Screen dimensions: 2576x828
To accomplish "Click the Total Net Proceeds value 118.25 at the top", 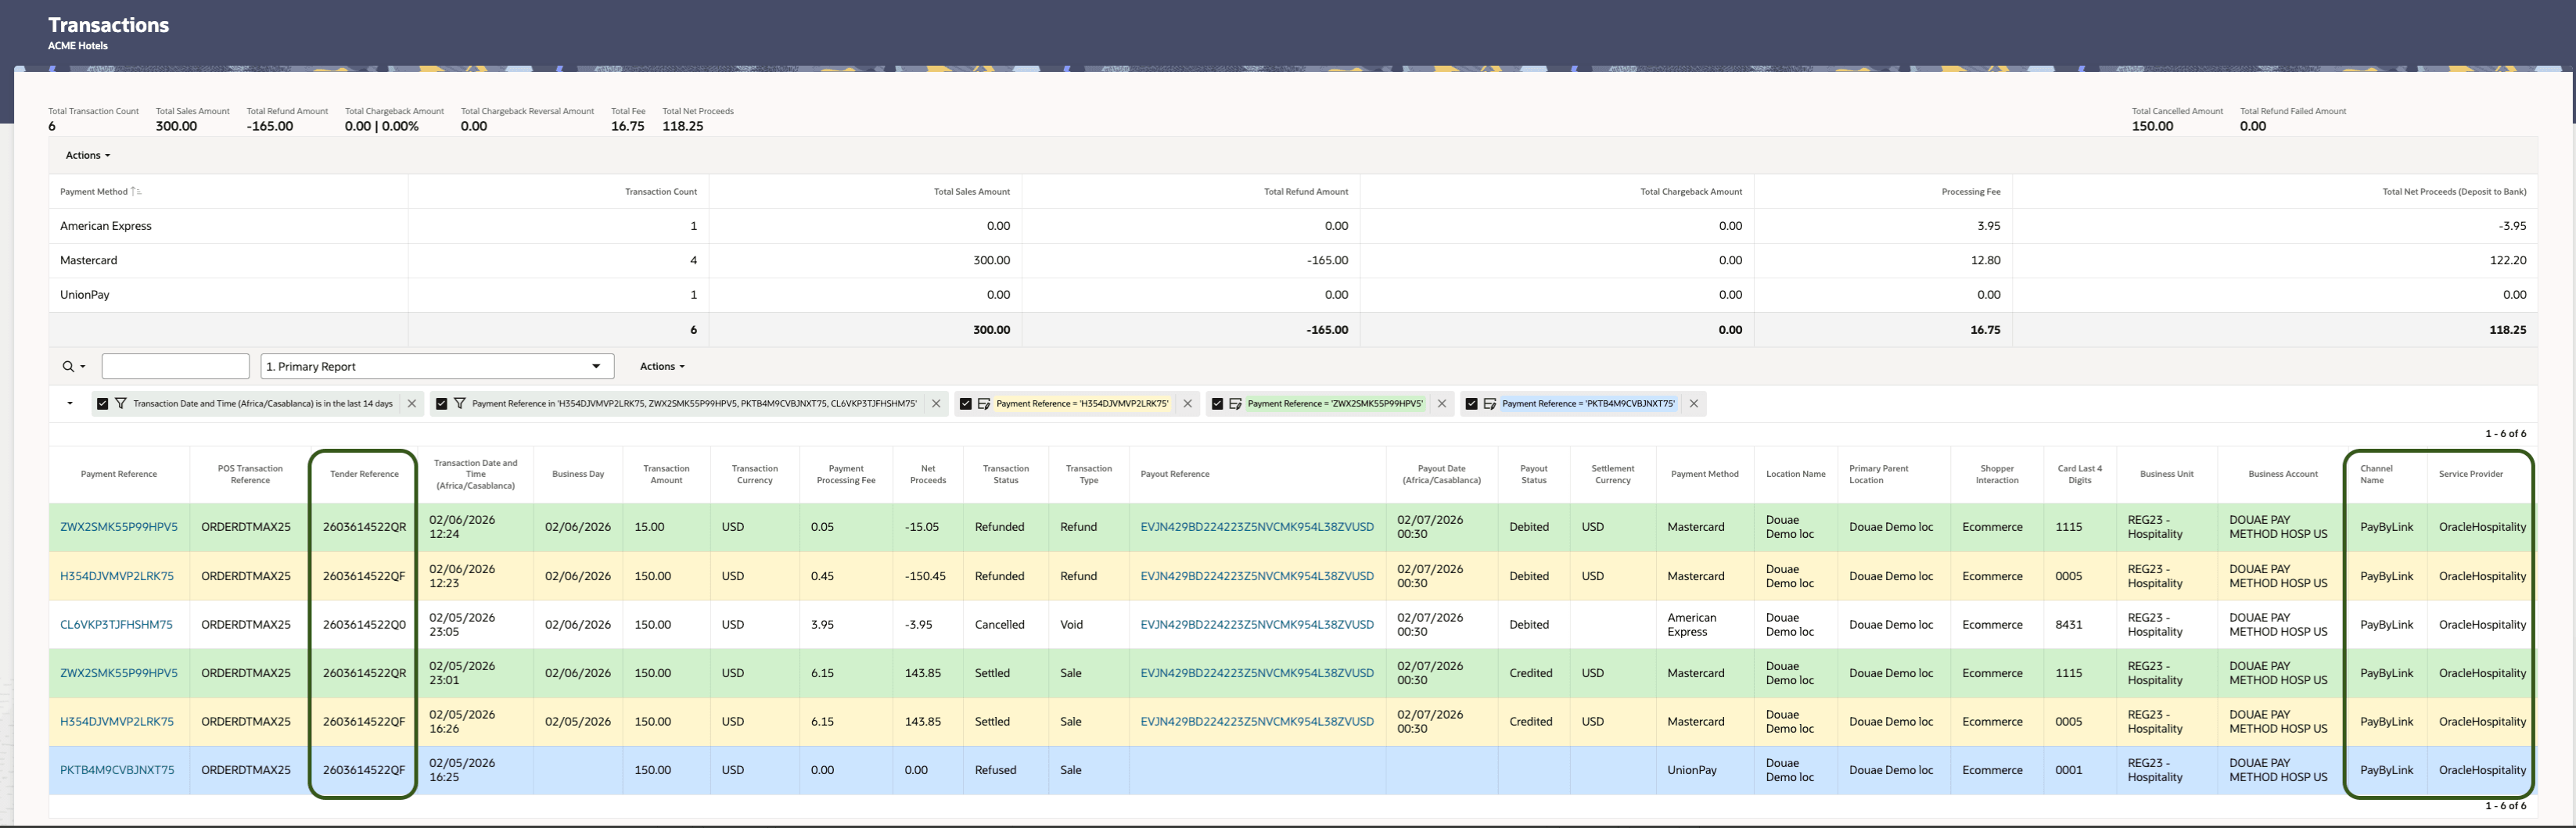I will click(683, 126).
